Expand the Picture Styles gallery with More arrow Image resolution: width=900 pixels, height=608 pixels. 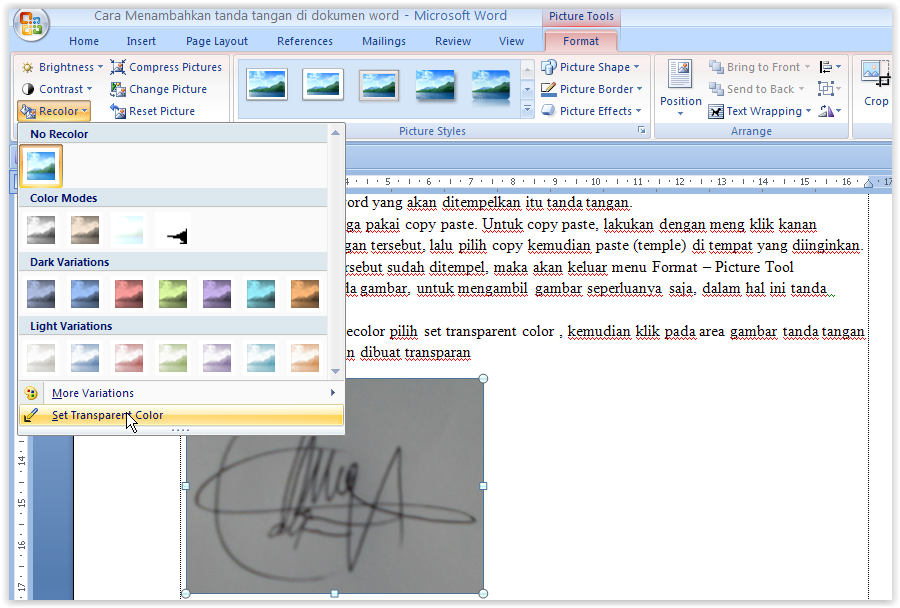[527, 109]
